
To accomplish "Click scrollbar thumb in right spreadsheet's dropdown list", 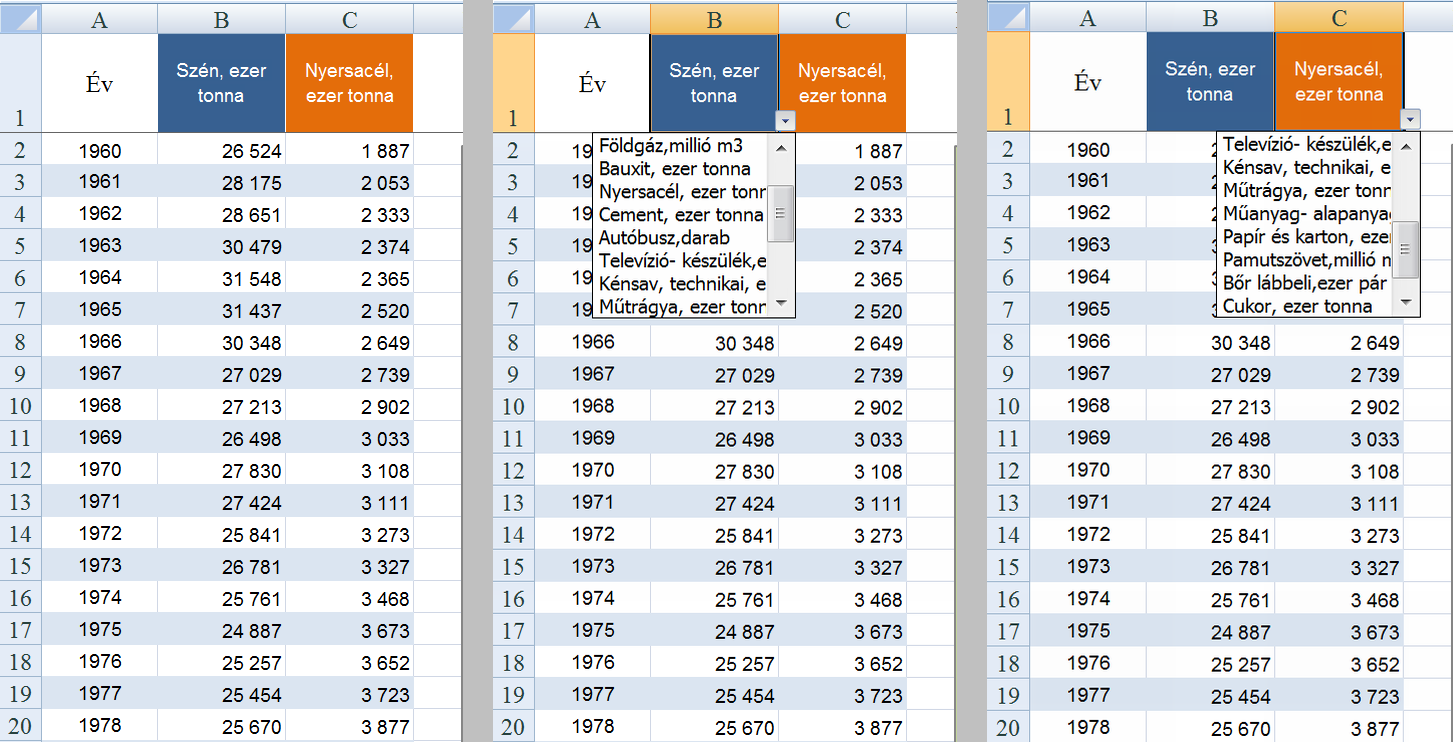I will coord(1407,249).
